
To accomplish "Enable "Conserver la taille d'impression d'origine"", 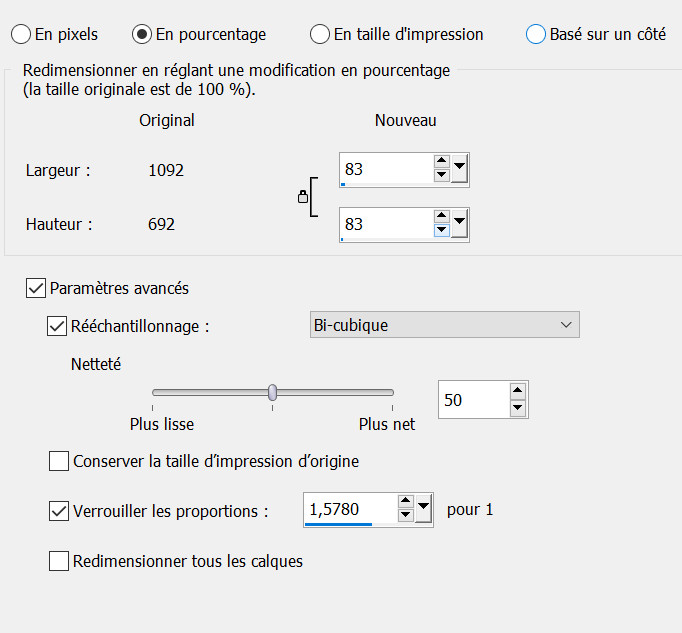I will pos(59,461).
